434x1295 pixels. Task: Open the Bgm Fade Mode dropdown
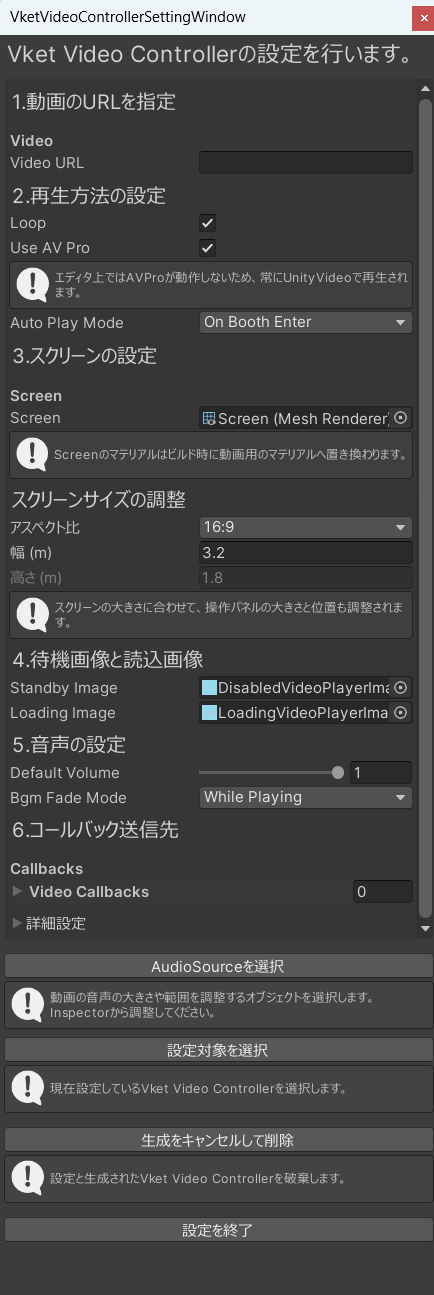(306, 797)
